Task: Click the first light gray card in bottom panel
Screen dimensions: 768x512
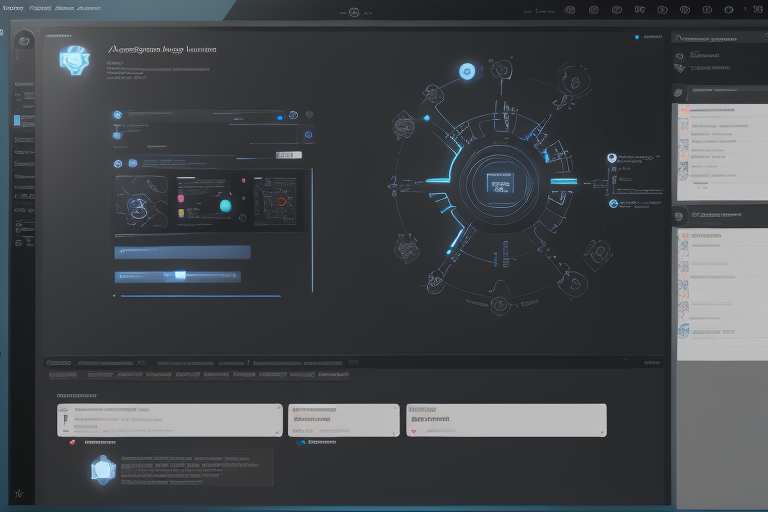Action: (x=169, y=420)
